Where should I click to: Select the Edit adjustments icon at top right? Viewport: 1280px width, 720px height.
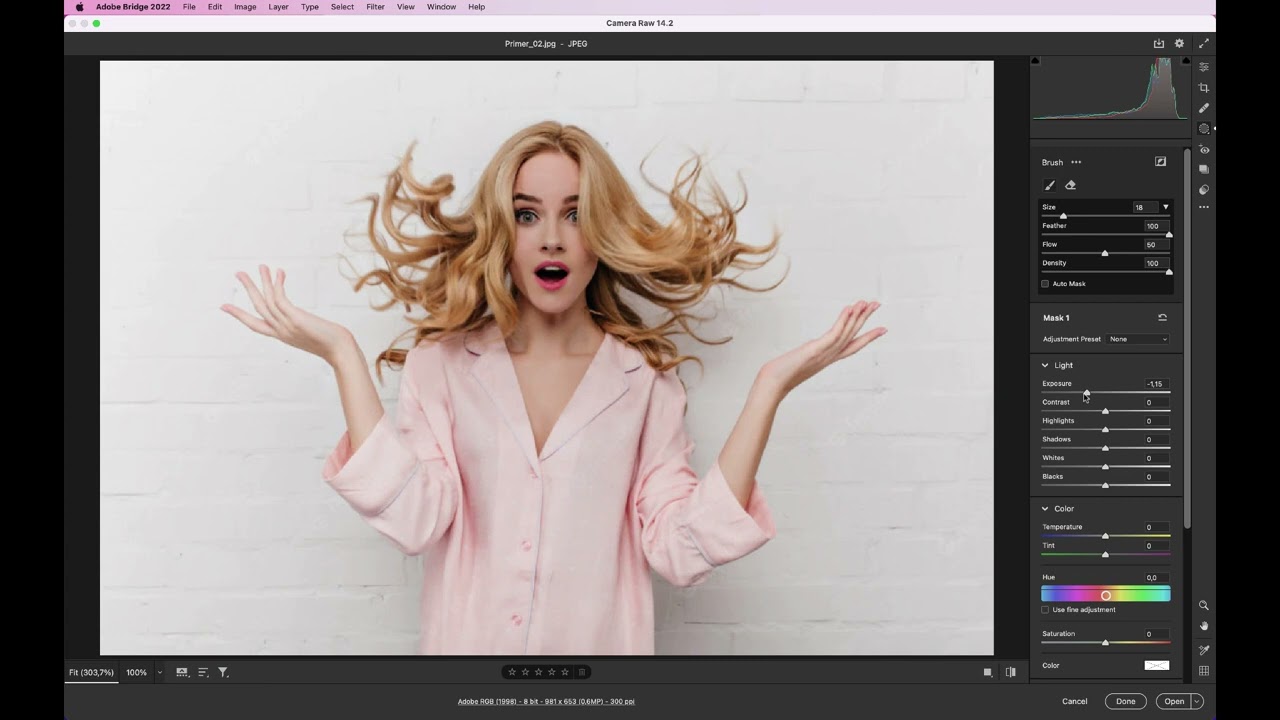click(x=1204, y=66)
